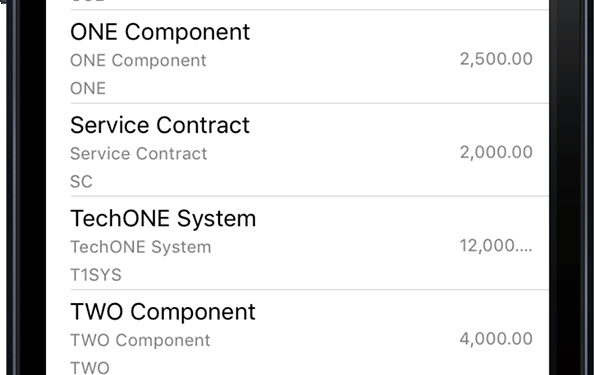
Task: Click the truncated 12,000 amount value
Action: click(496, 245)
